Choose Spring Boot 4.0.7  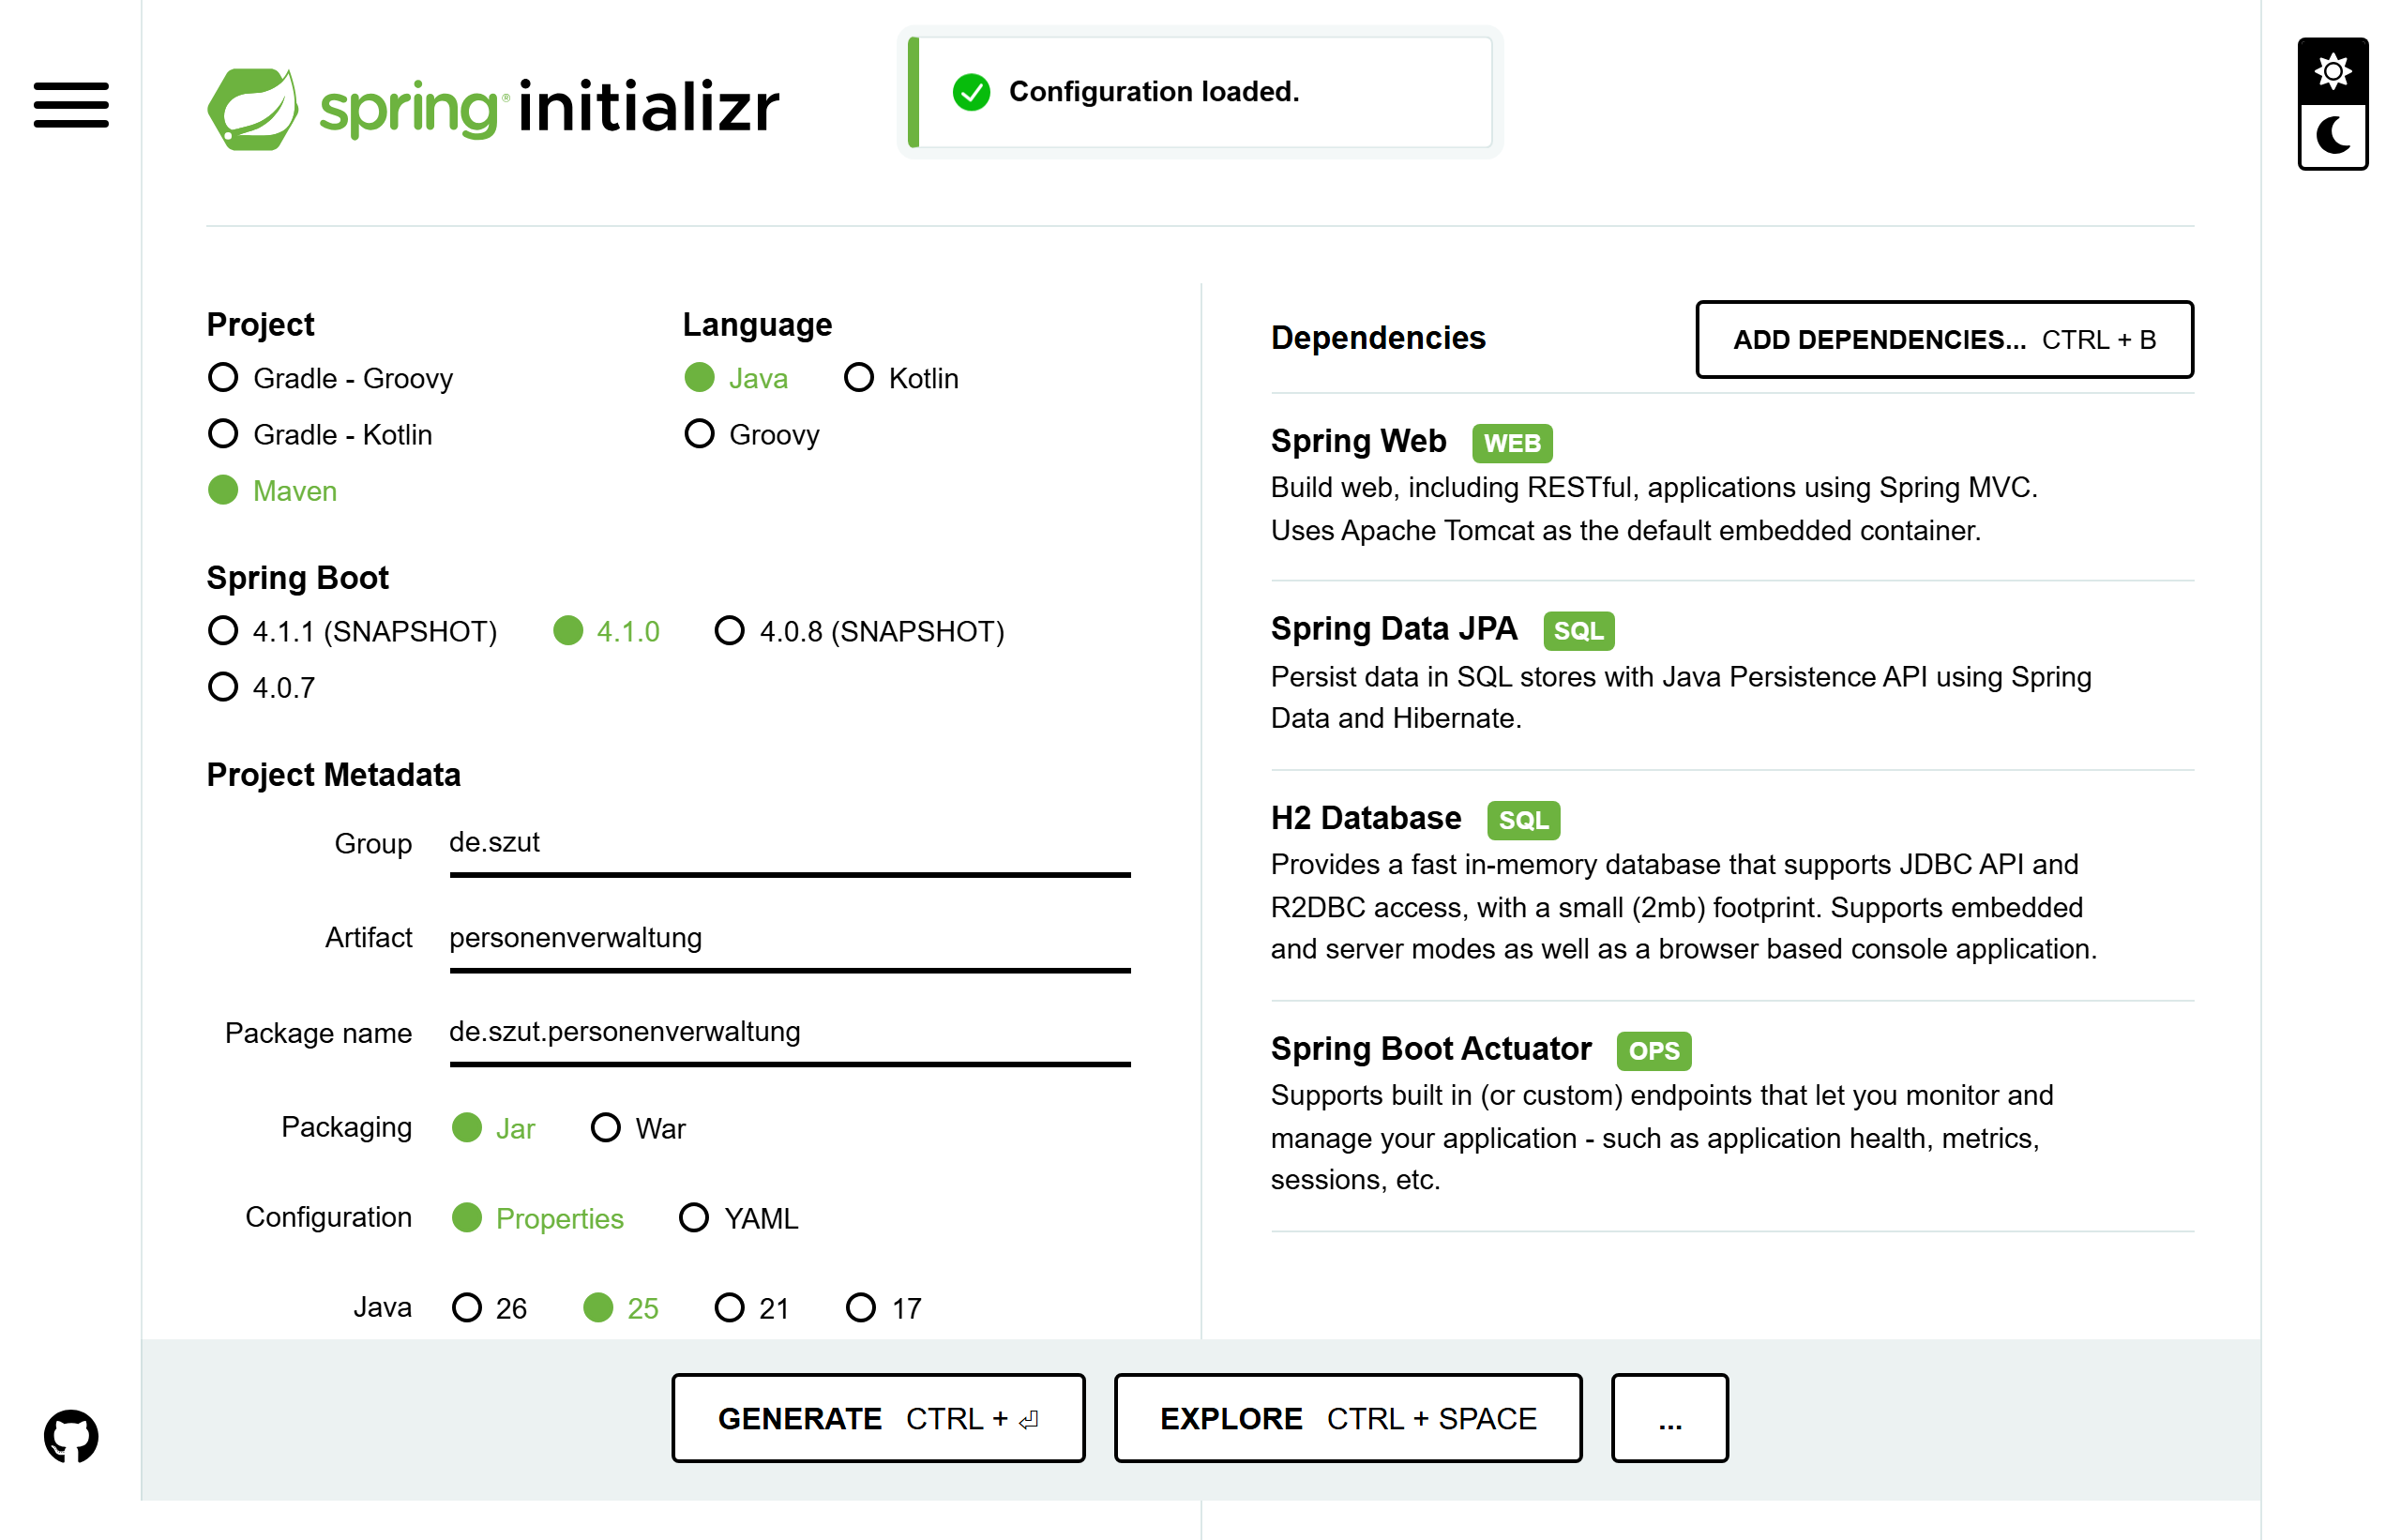[261, 688]
